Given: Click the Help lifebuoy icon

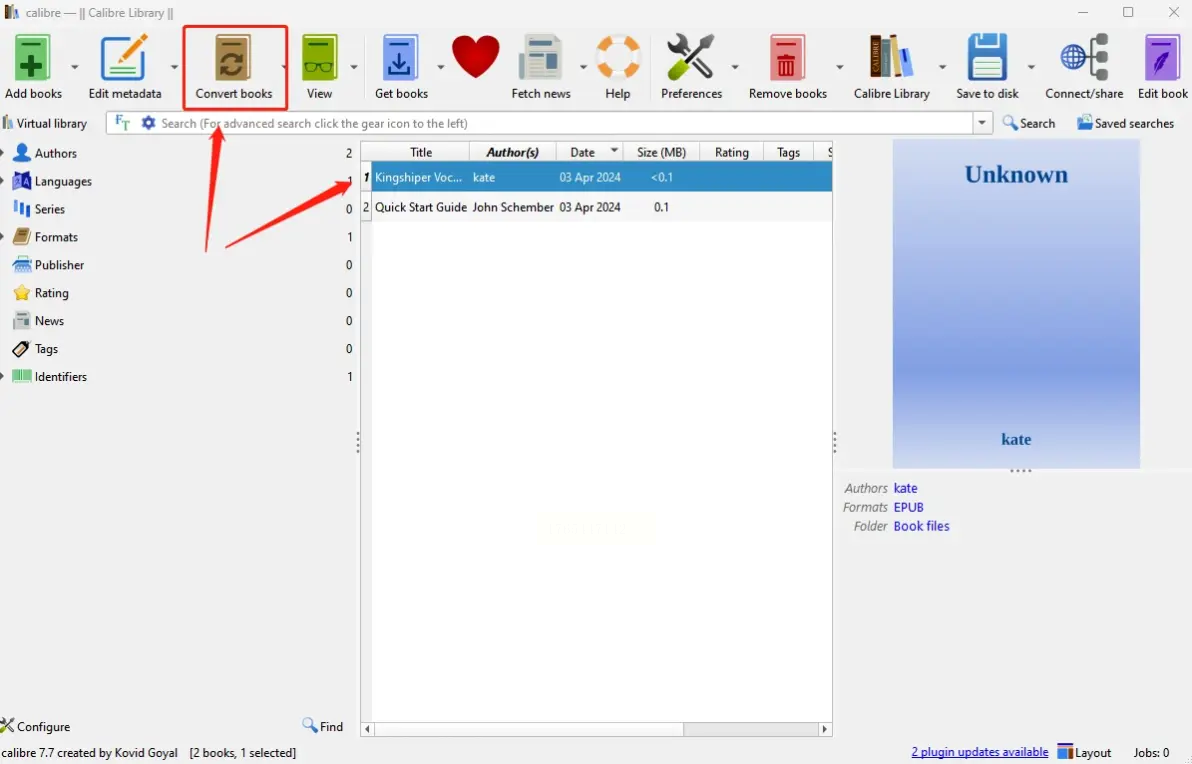Looking at the screenshot, I should (618, 59).
